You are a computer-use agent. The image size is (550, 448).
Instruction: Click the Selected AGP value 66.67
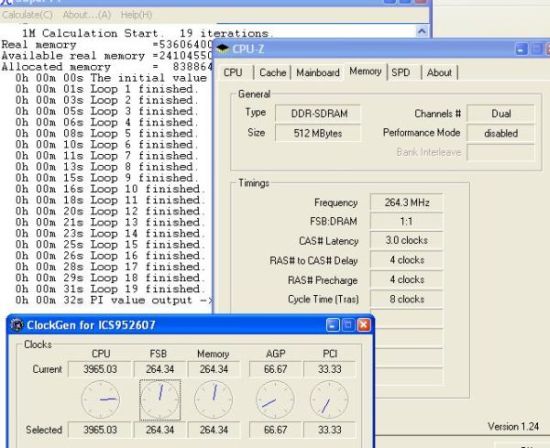tap(275, 430)
